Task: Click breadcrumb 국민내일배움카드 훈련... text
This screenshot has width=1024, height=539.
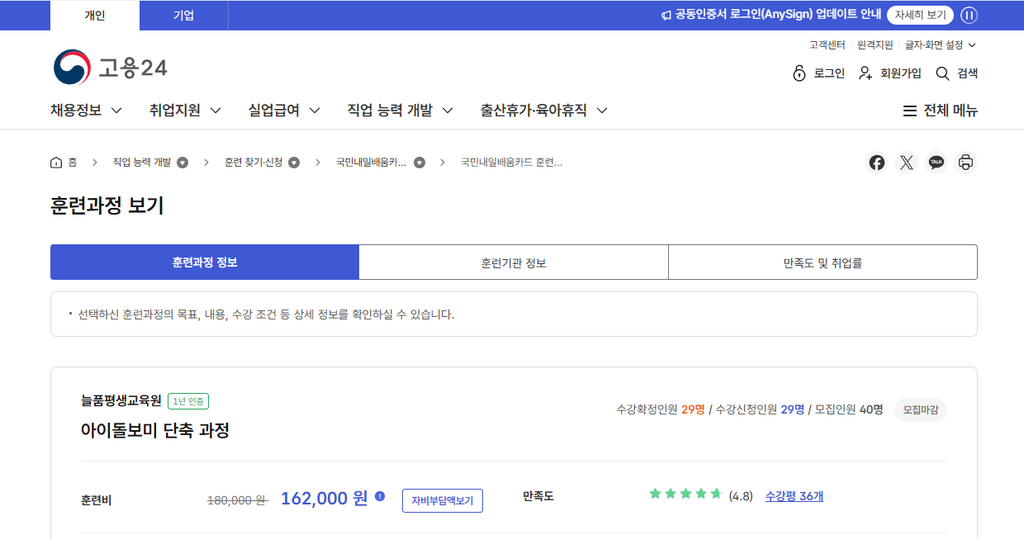Action: coord(511,163)
